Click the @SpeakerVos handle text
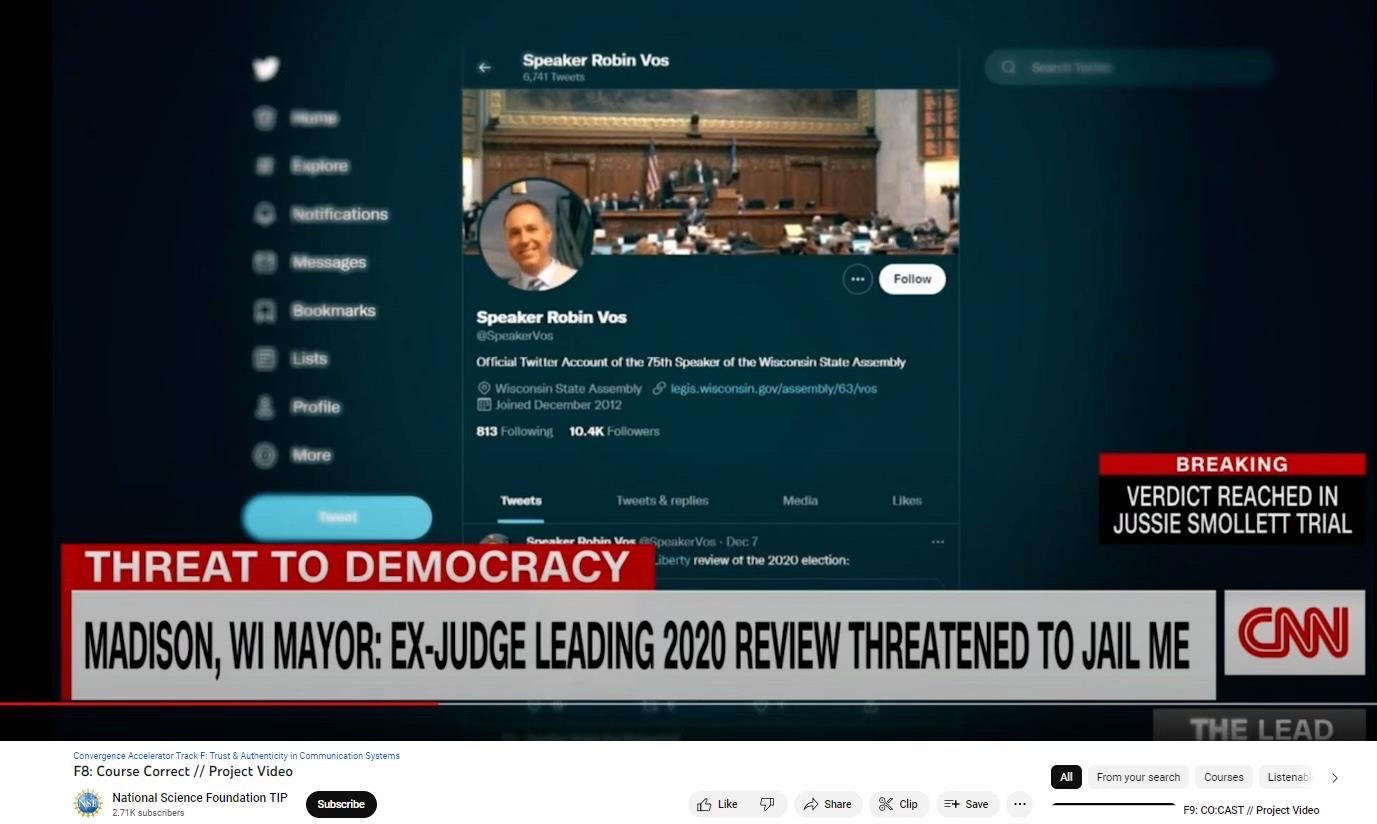This screenshot has width=1377, height=824. coord(514,336)
